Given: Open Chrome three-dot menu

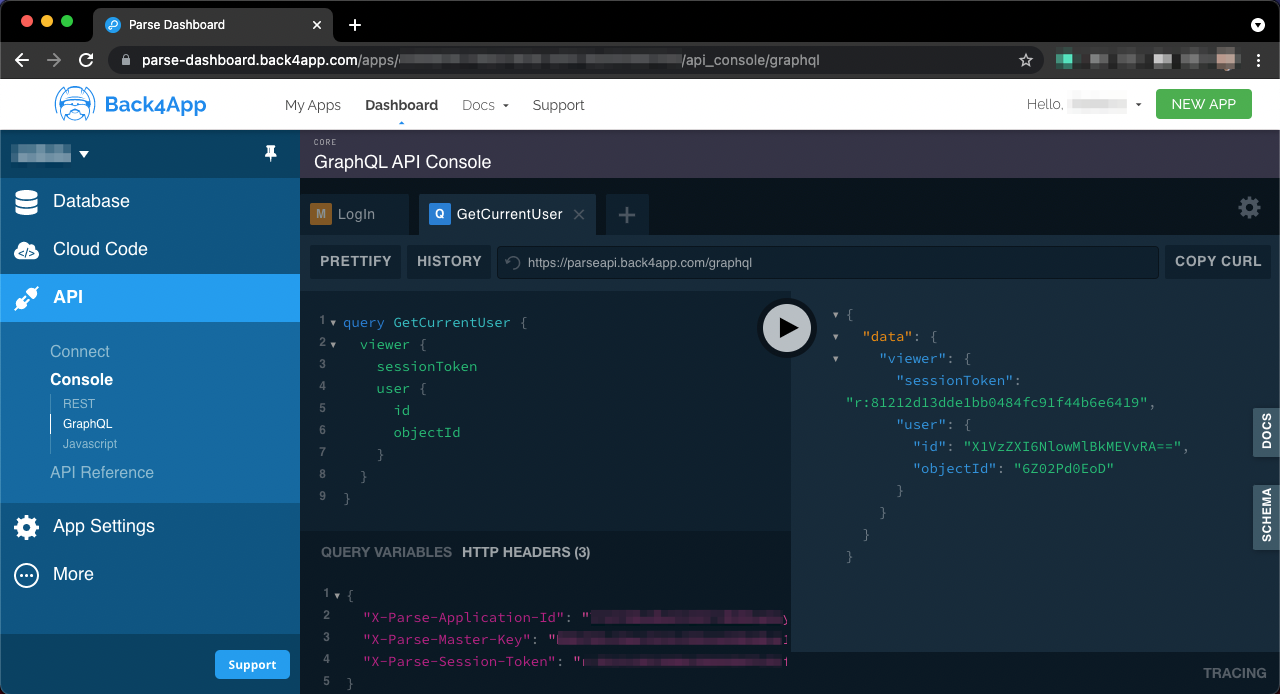Looking at the screenshot, I should point(1259,60).
